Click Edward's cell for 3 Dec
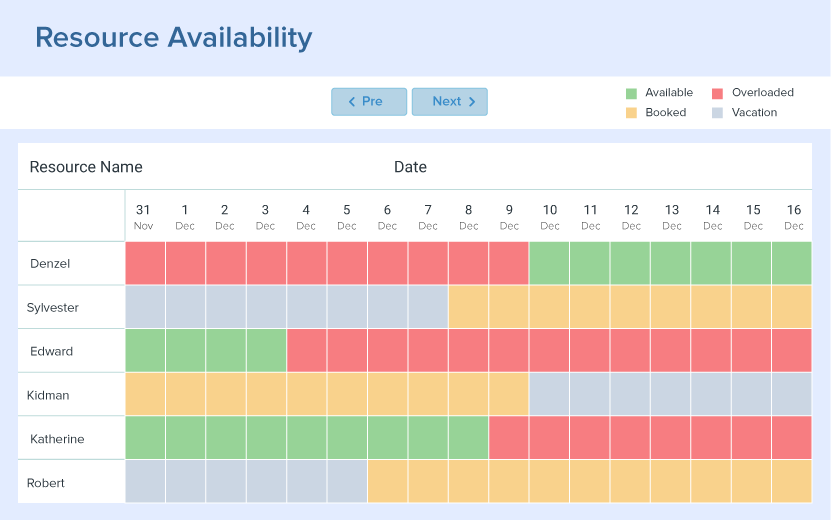 pyautogui.click(x=266, y=351)
